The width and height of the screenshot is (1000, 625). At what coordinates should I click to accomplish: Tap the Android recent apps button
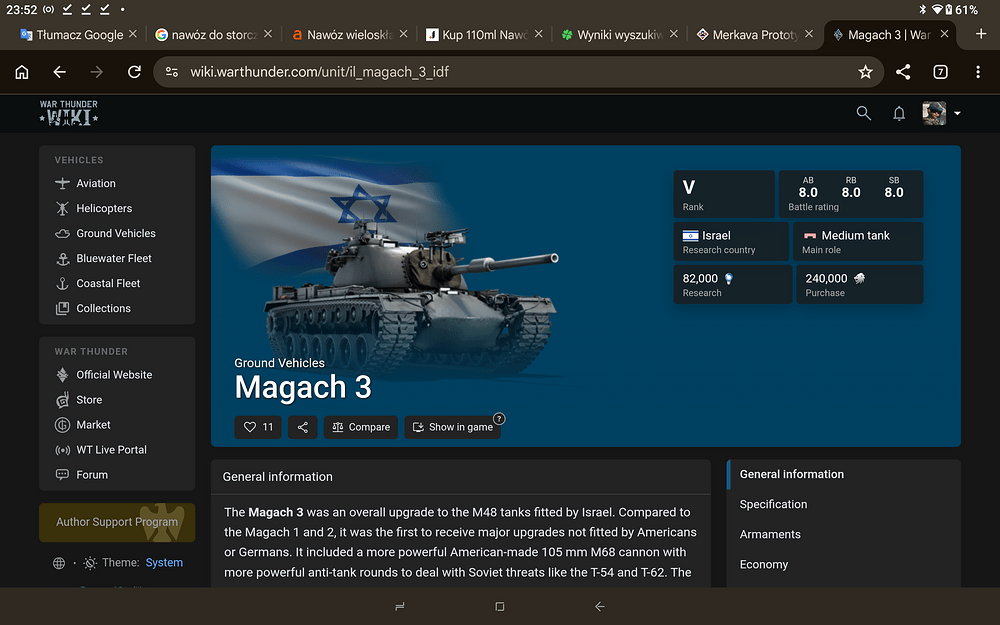(400, 607)
